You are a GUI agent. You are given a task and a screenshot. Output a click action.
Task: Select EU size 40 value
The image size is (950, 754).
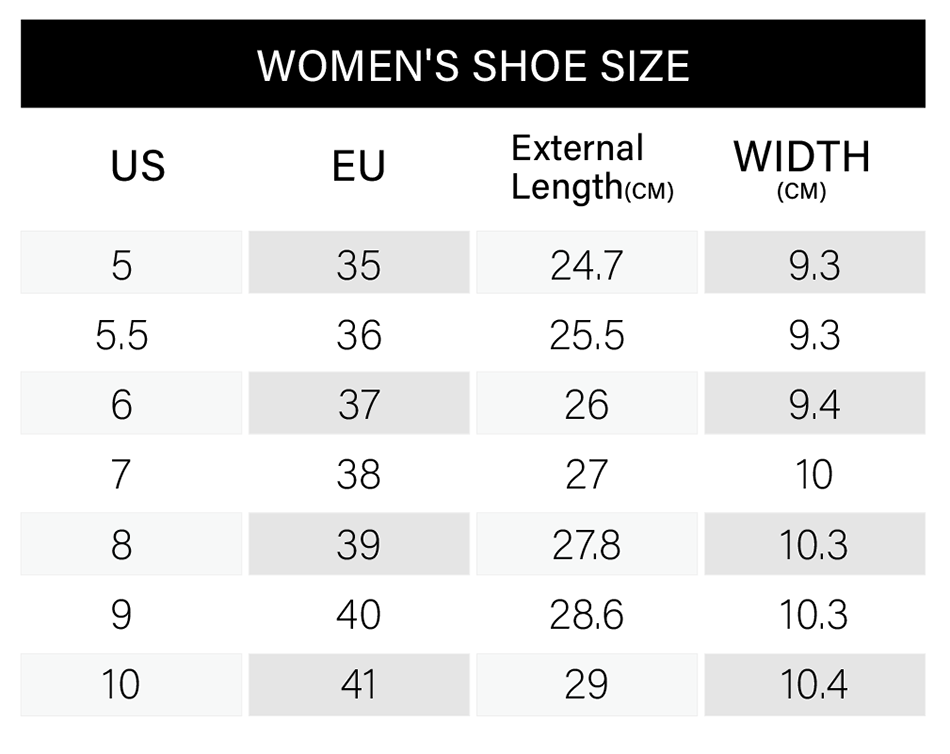359,615
